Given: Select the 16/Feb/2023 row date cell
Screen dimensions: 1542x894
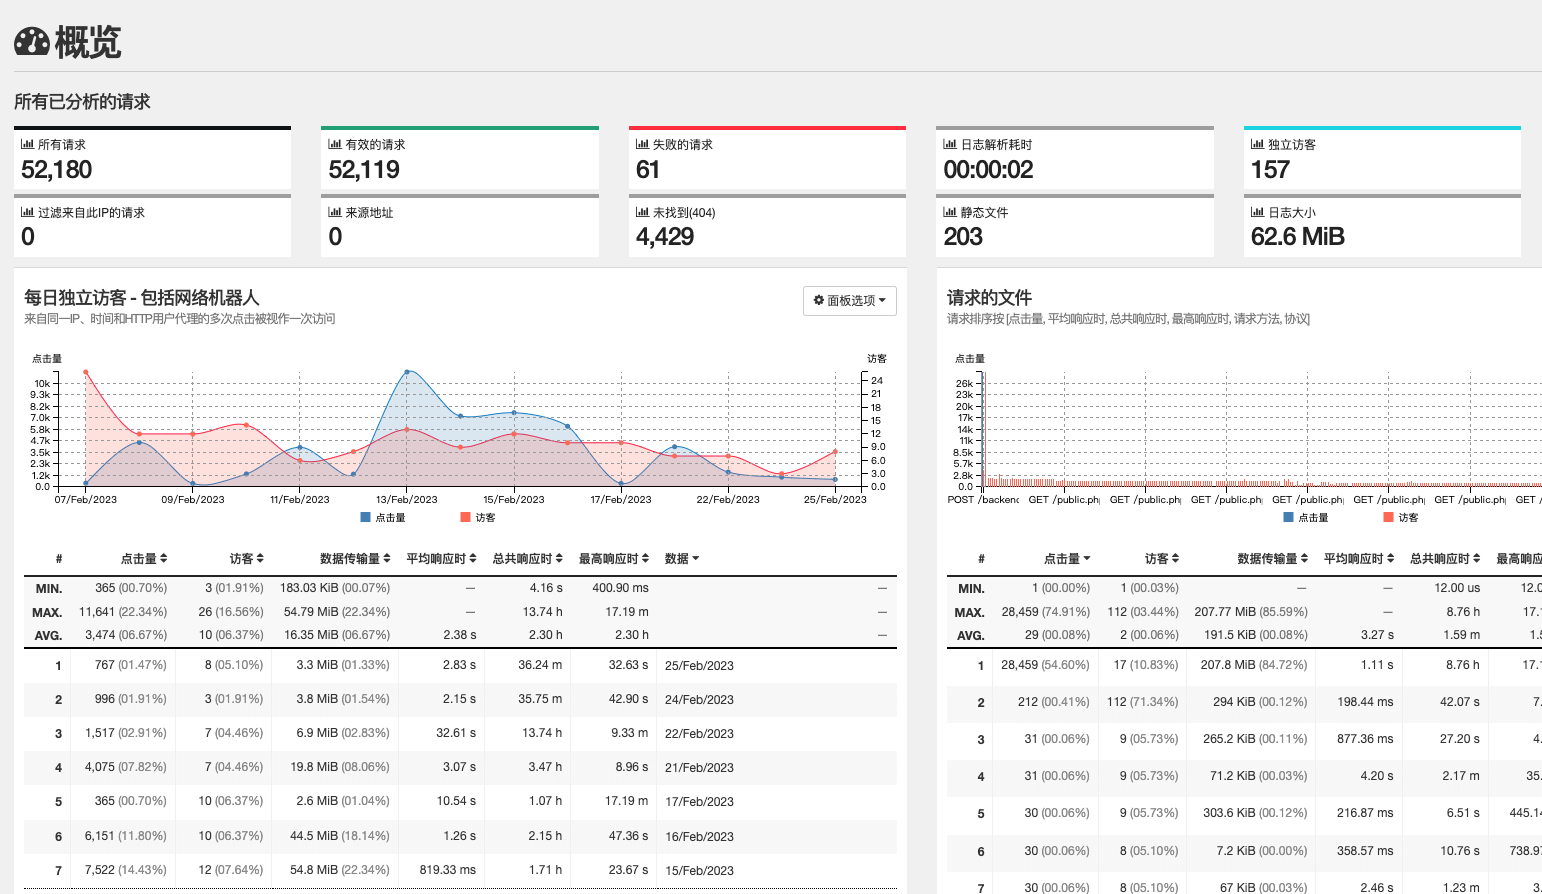Looking at the screenshot, I should point(699,836).
